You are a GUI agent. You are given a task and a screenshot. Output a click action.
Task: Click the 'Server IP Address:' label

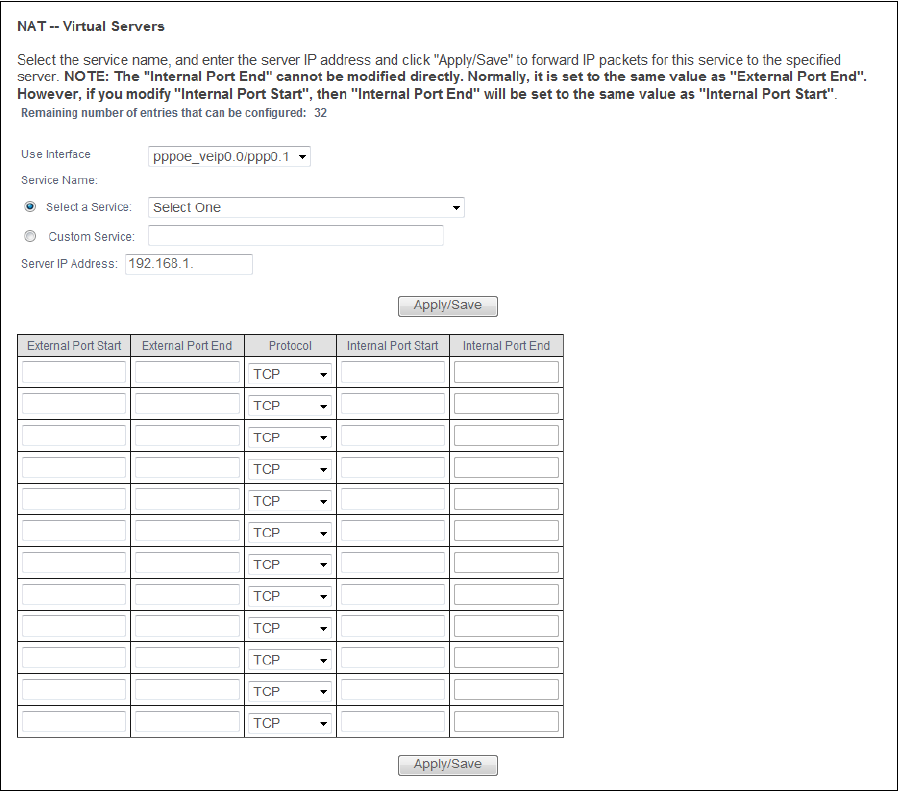[x=69, y=264]
